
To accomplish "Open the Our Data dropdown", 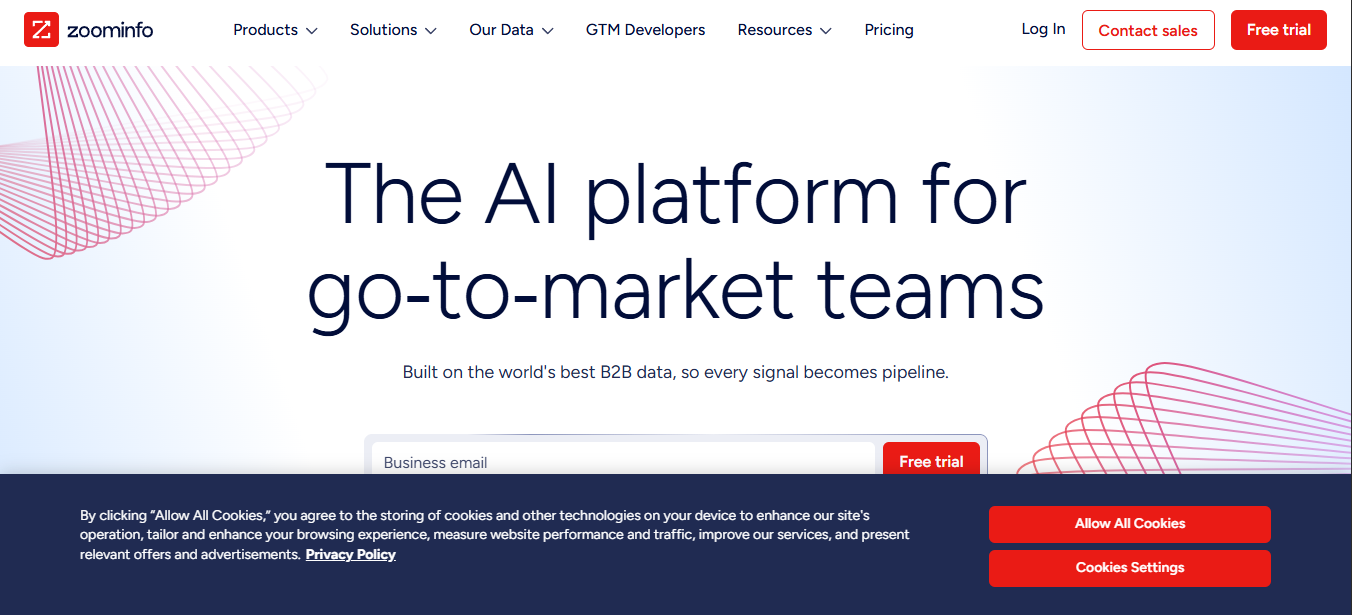I will 511,30.
